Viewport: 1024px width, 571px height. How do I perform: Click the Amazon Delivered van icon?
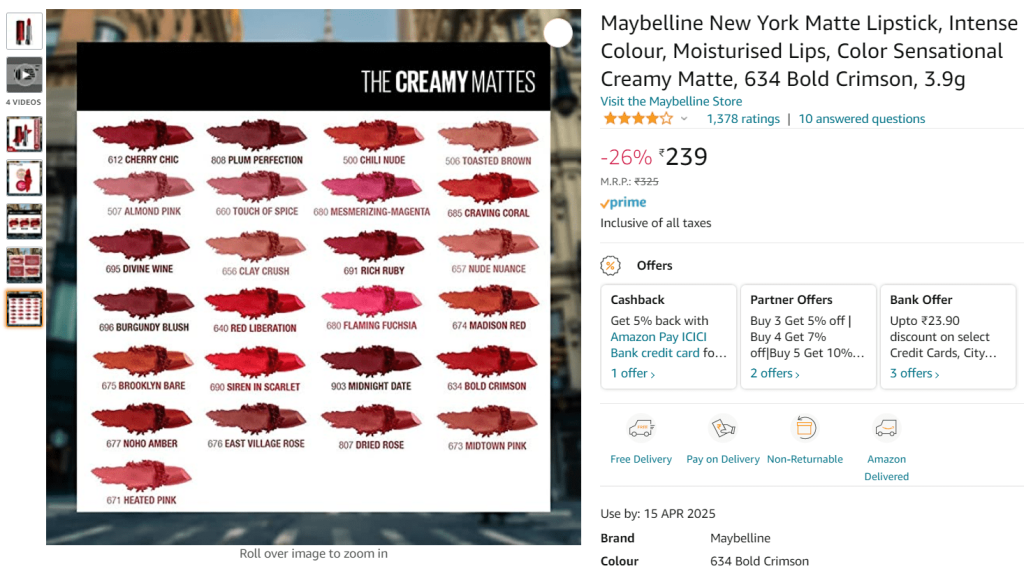pos(886,429)
